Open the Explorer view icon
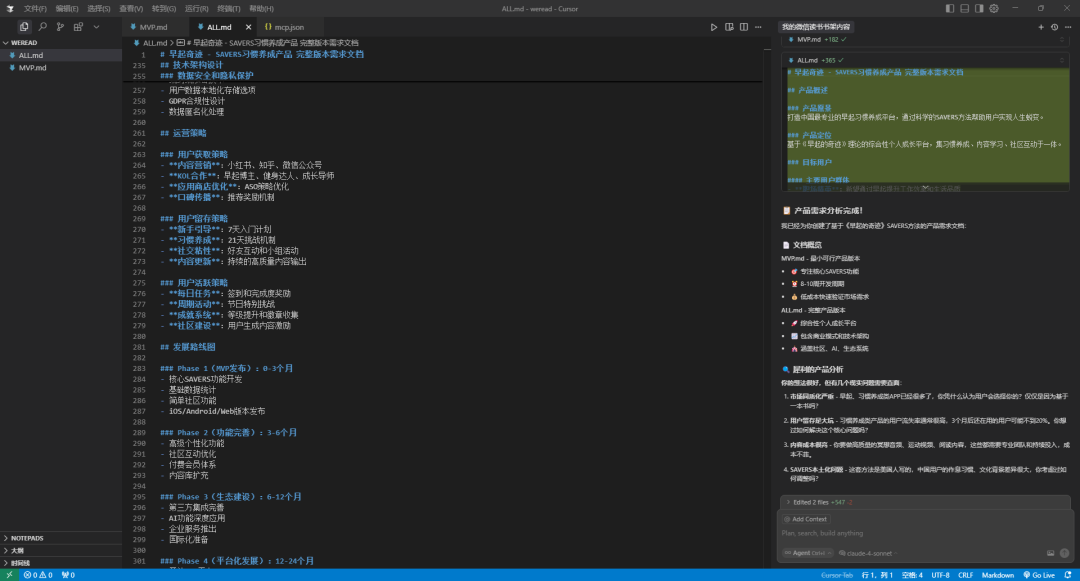Screen dimensions: 1080x581 pos(24,27)
